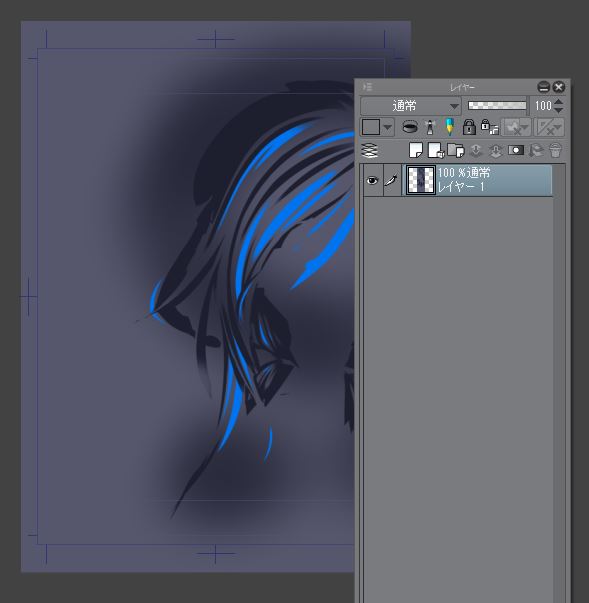The height and width of the screenshot is (603, 589).
Task: Hide レイヤー 1 using eye icon
Action: 372,180
